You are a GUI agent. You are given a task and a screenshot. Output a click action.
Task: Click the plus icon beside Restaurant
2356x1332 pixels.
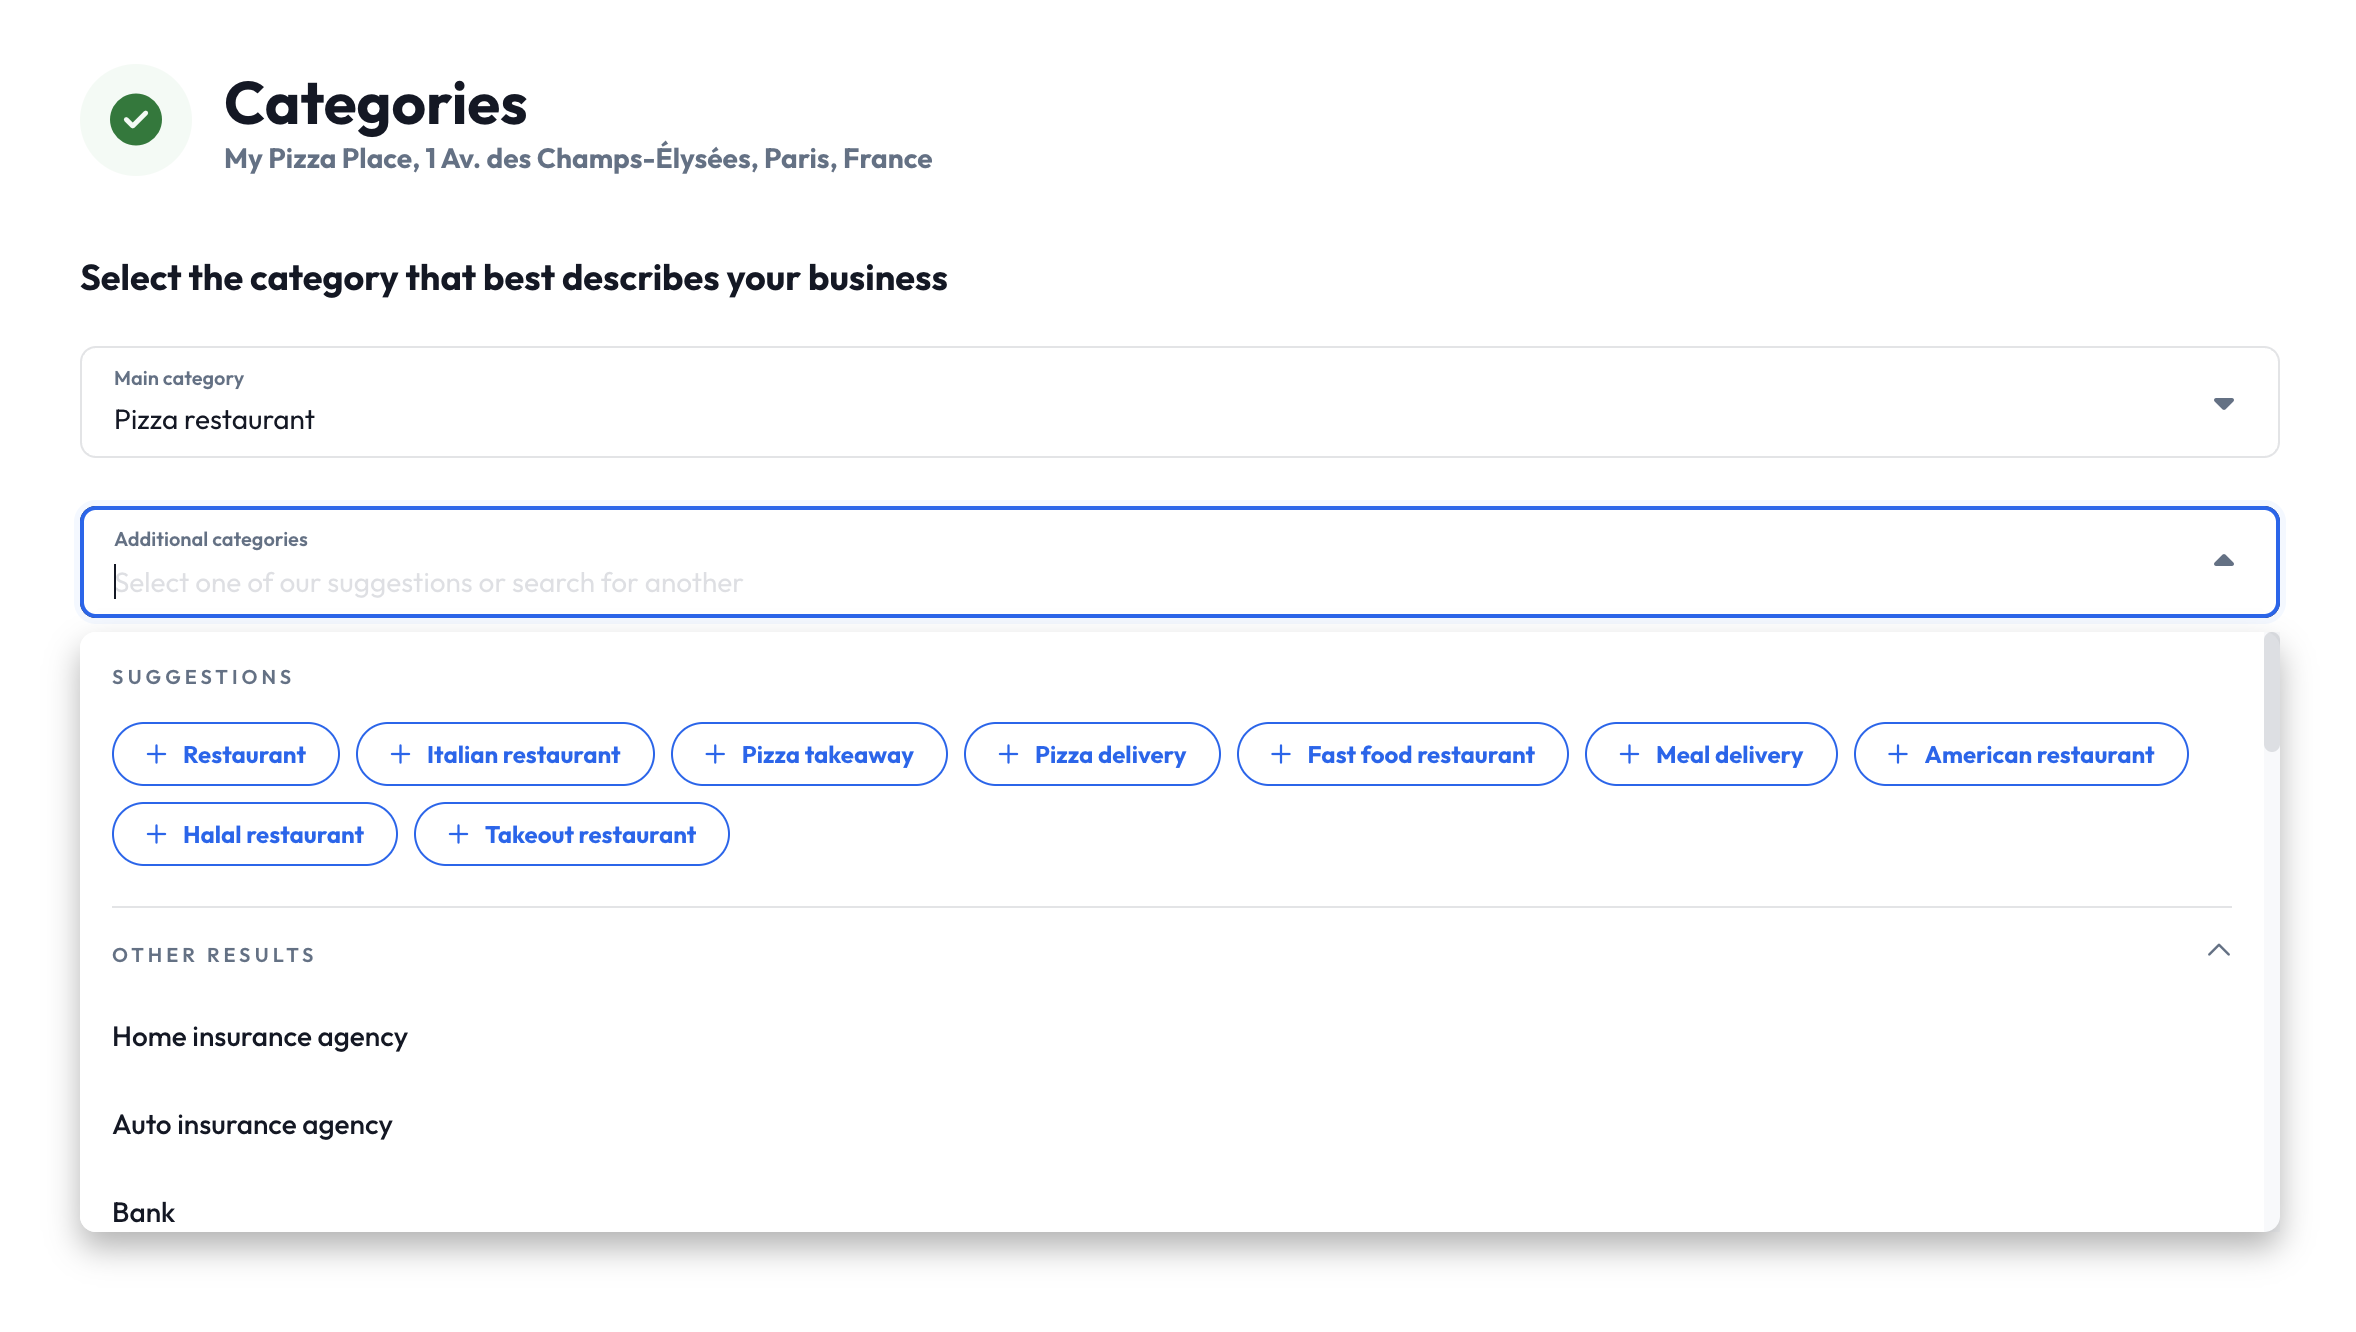pos(156,754)
